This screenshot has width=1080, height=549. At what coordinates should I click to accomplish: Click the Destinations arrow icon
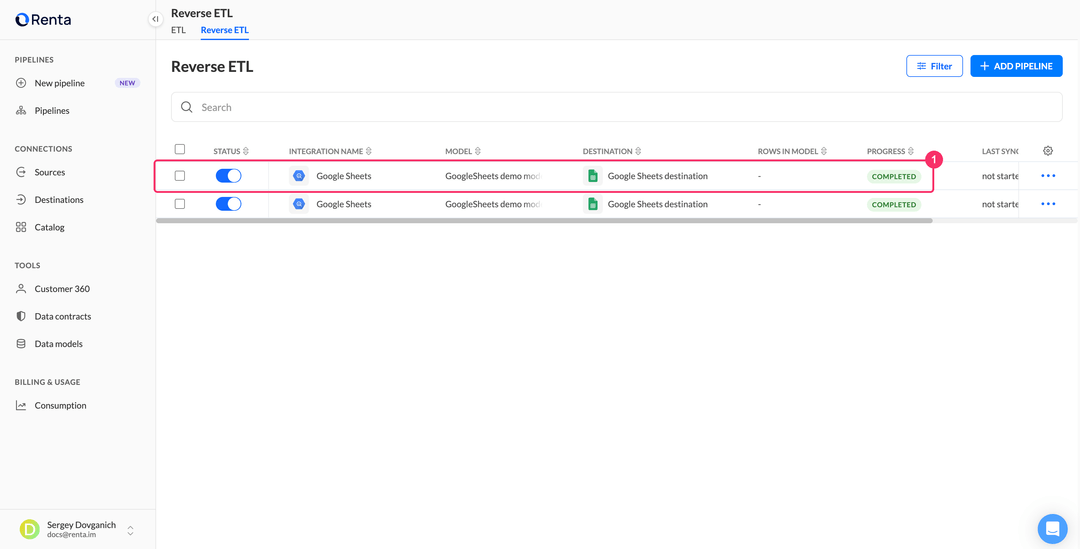point(21,200)
